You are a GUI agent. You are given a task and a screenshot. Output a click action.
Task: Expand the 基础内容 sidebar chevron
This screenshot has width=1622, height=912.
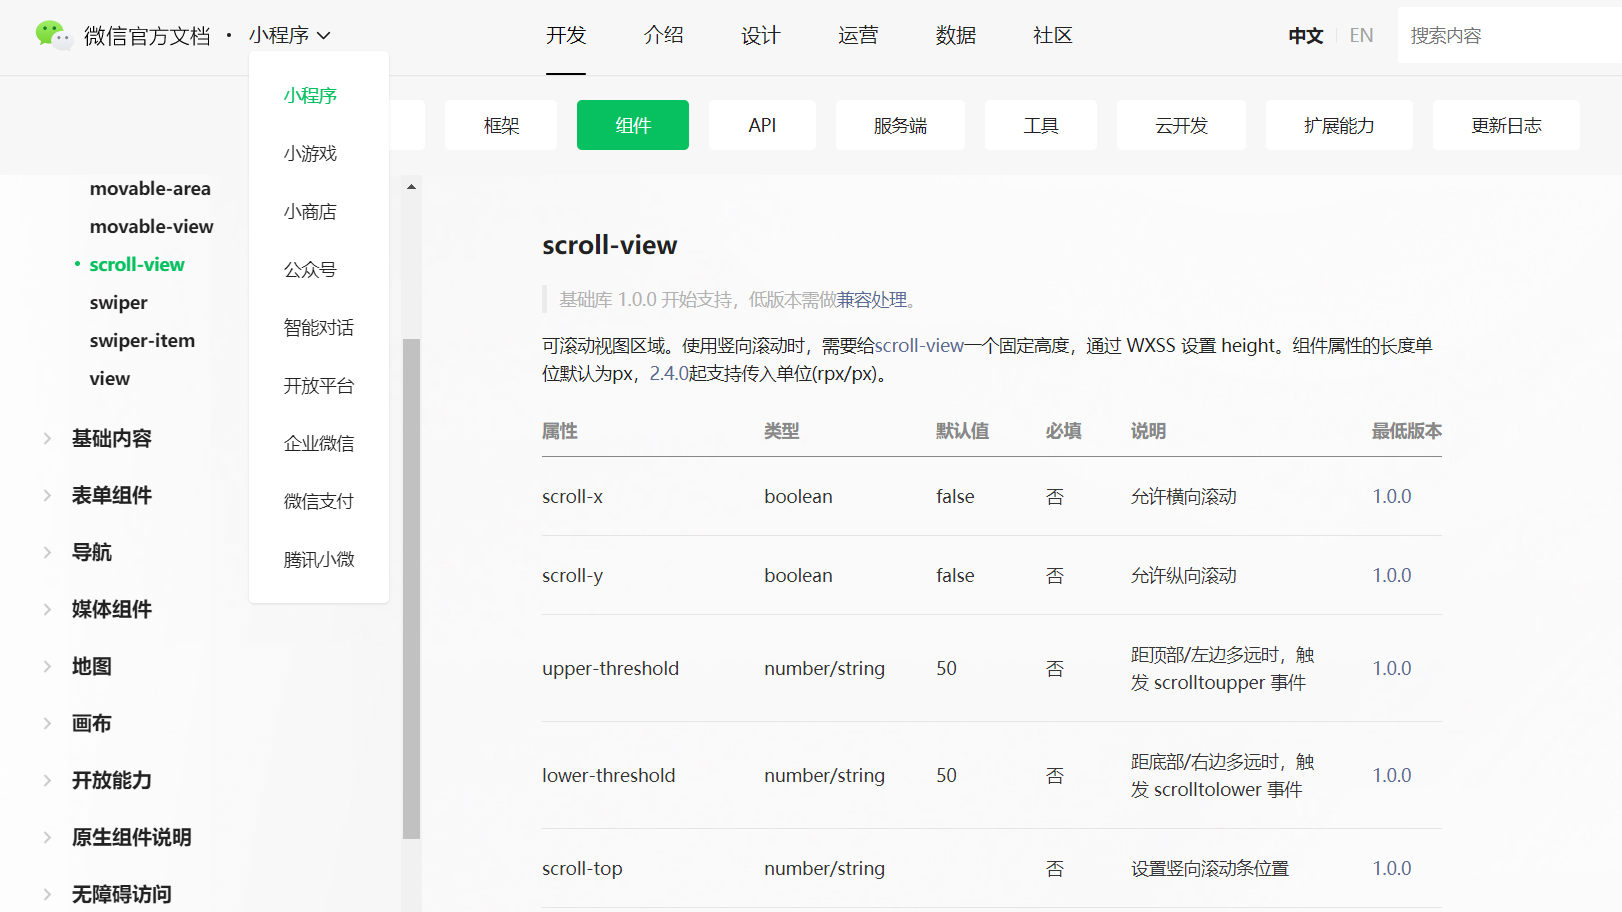(x=47, y=438)
